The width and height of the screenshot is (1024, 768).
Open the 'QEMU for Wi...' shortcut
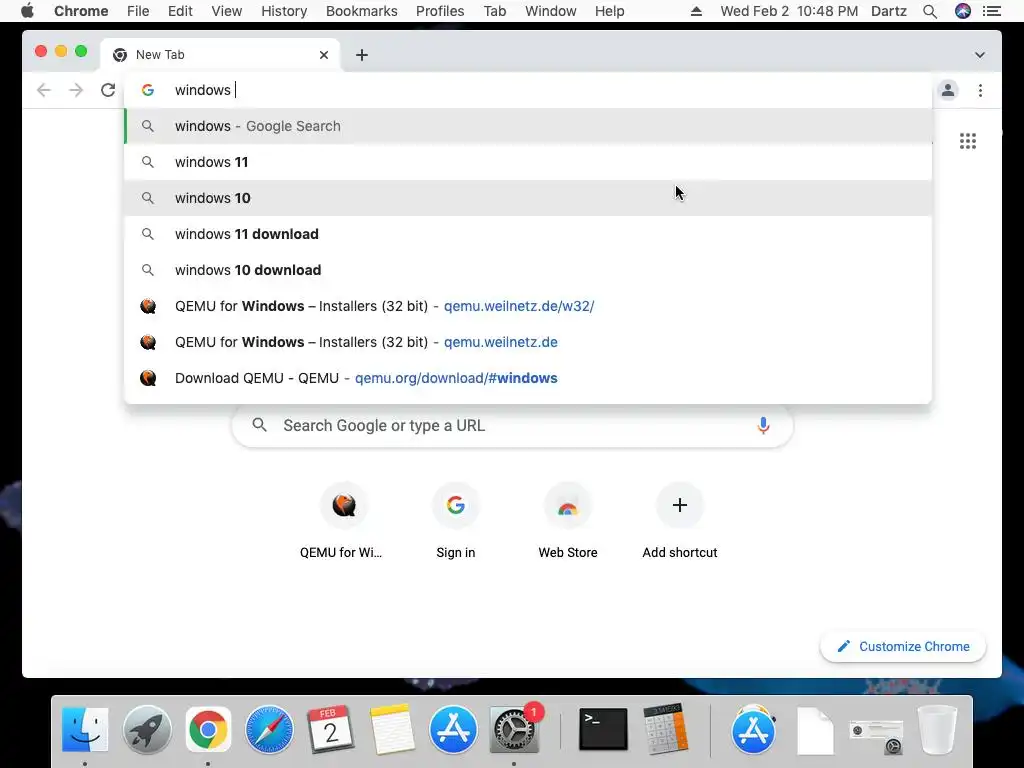click(344, 520)
